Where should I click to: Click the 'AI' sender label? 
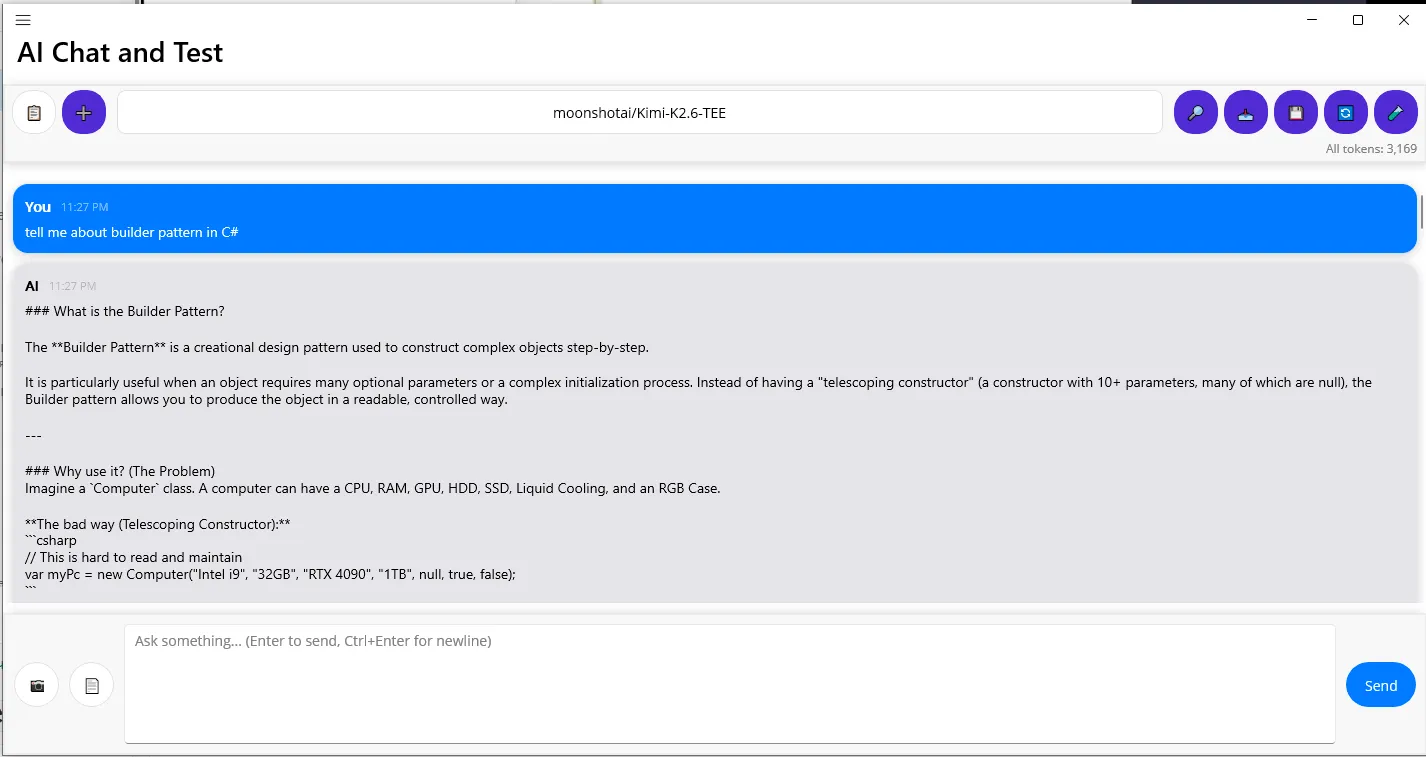click(32, 286)
